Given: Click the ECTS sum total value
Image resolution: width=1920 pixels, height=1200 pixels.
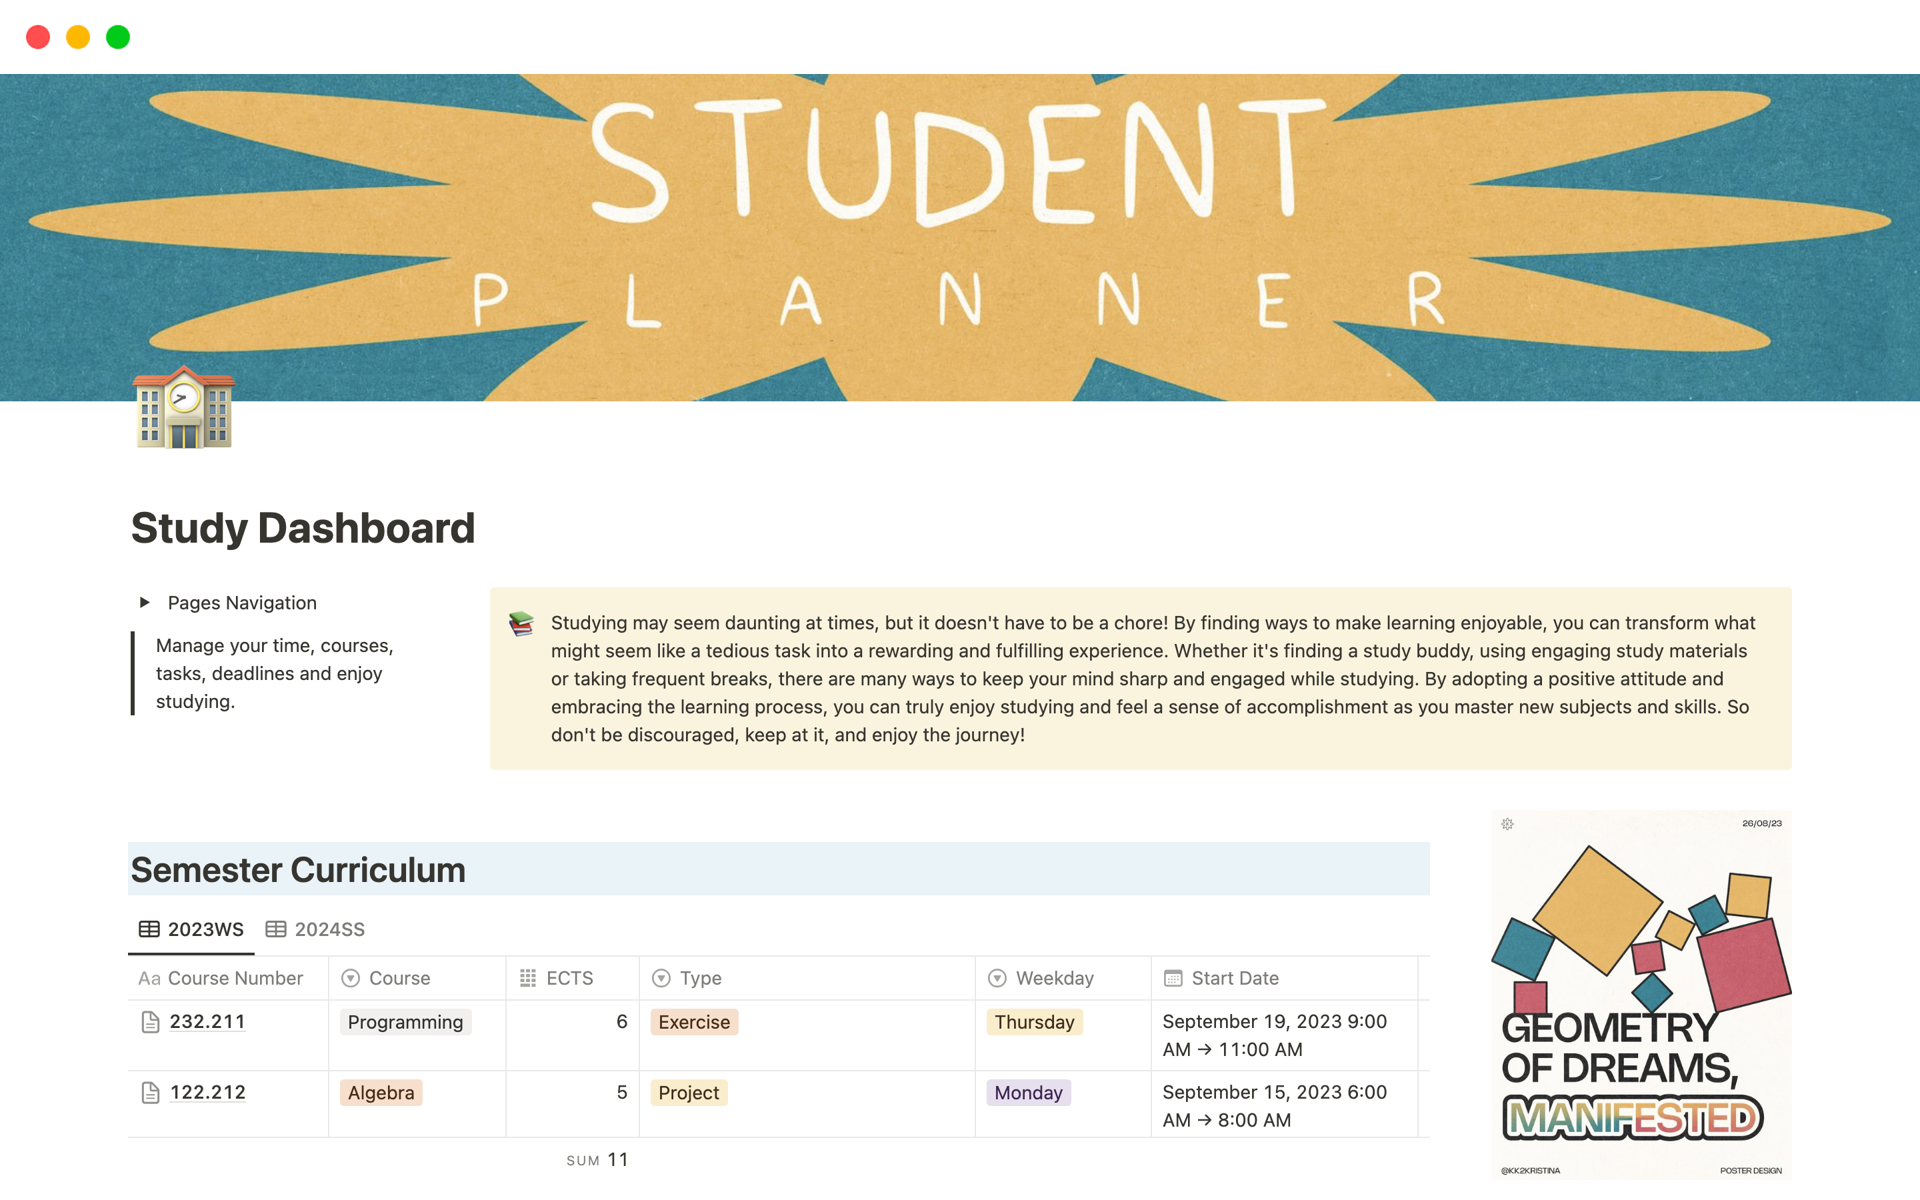Looking at the screenshot, I should (x=617, y=1160).
